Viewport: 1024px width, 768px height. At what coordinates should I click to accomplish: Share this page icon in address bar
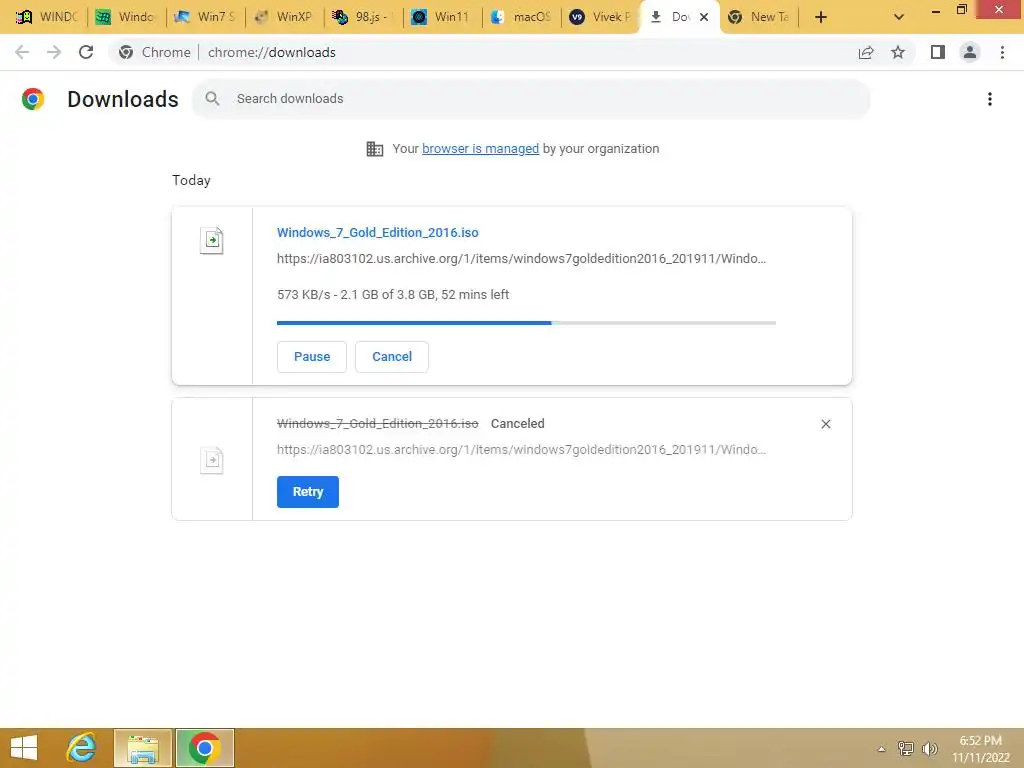tap(866, 52)
